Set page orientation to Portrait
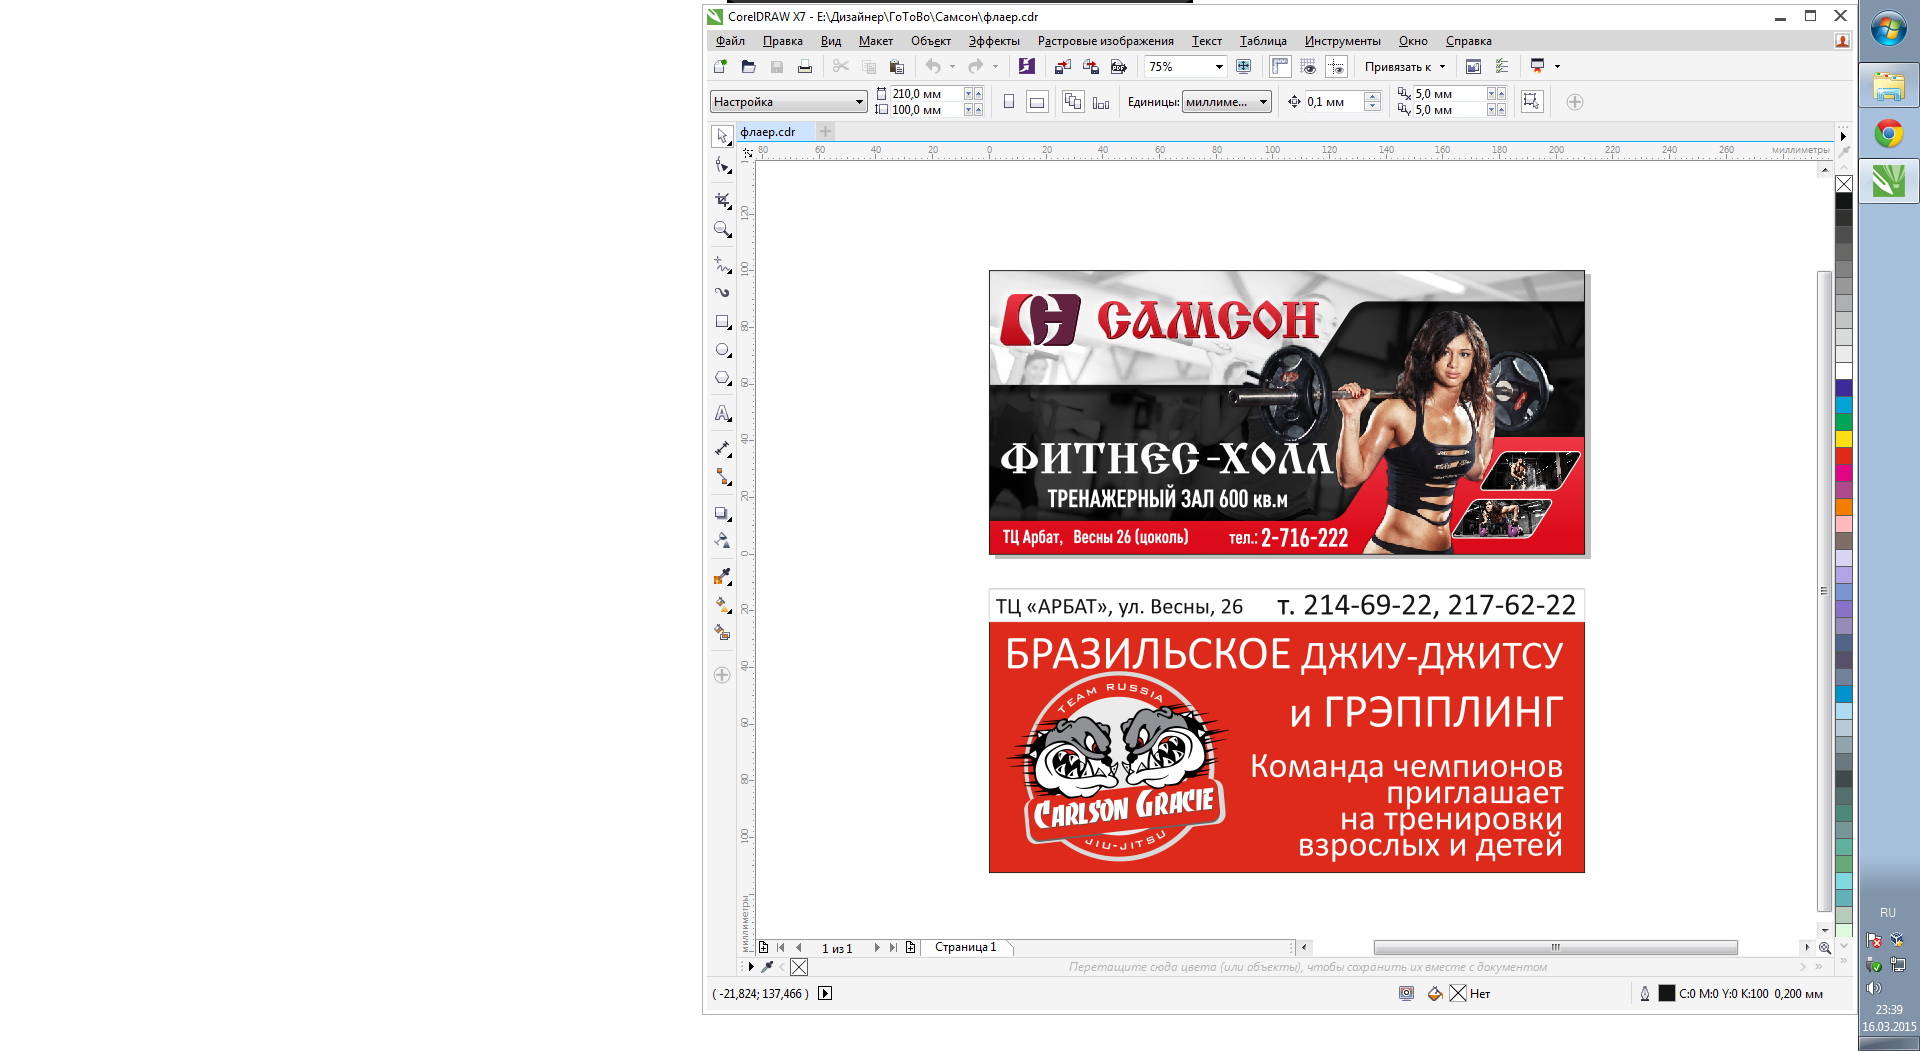 [1009, 102]
